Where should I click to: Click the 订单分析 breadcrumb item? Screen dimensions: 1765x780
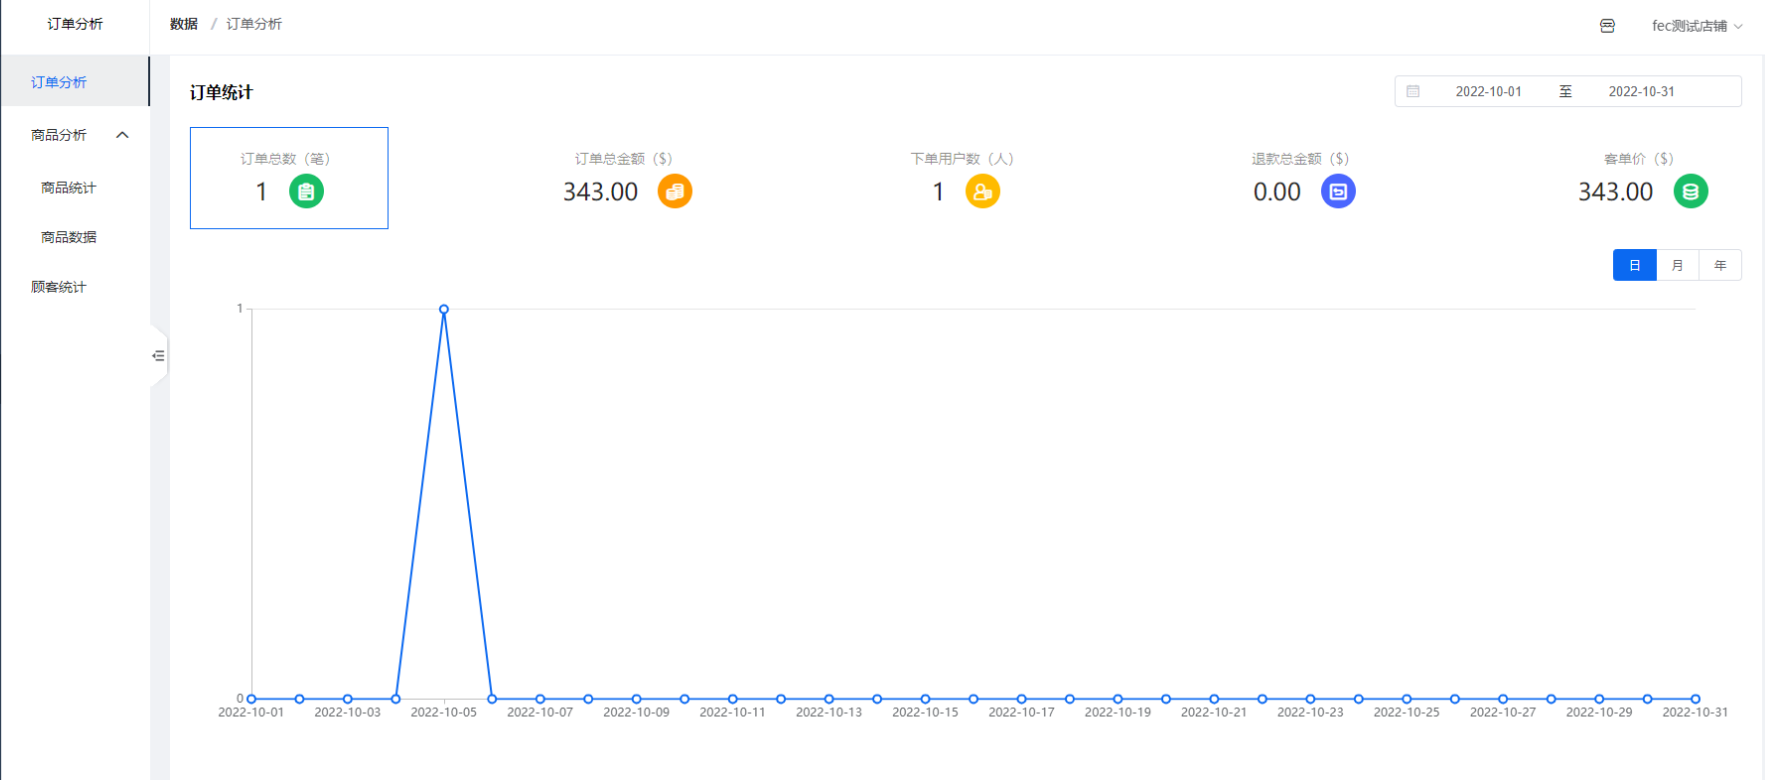pyautogui.click(x=254, y=24)
